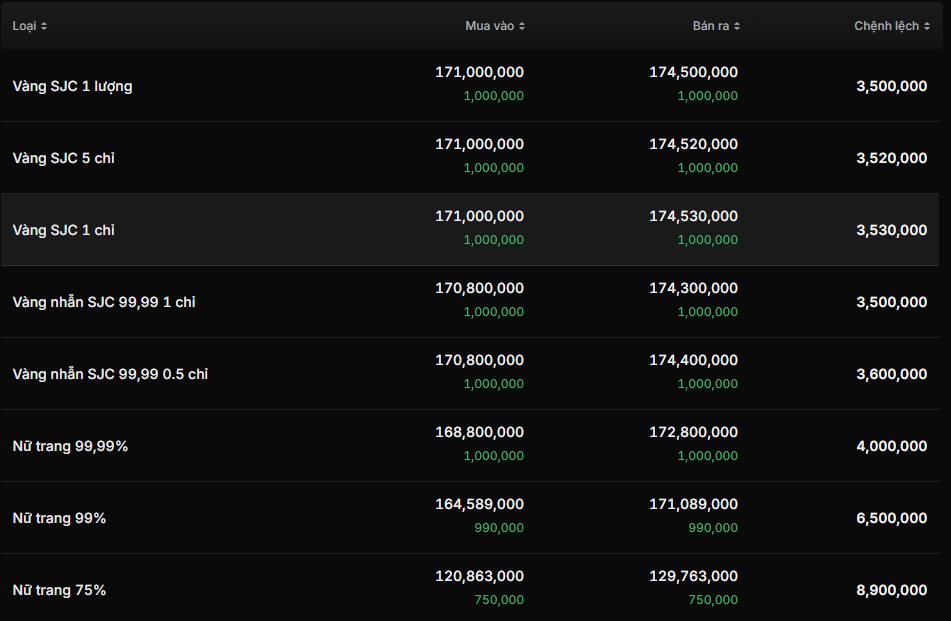Click the 8,900,000 price difference value
This screenshot has height=621, width=951.
pyautogui.click(x=891, y=590)
